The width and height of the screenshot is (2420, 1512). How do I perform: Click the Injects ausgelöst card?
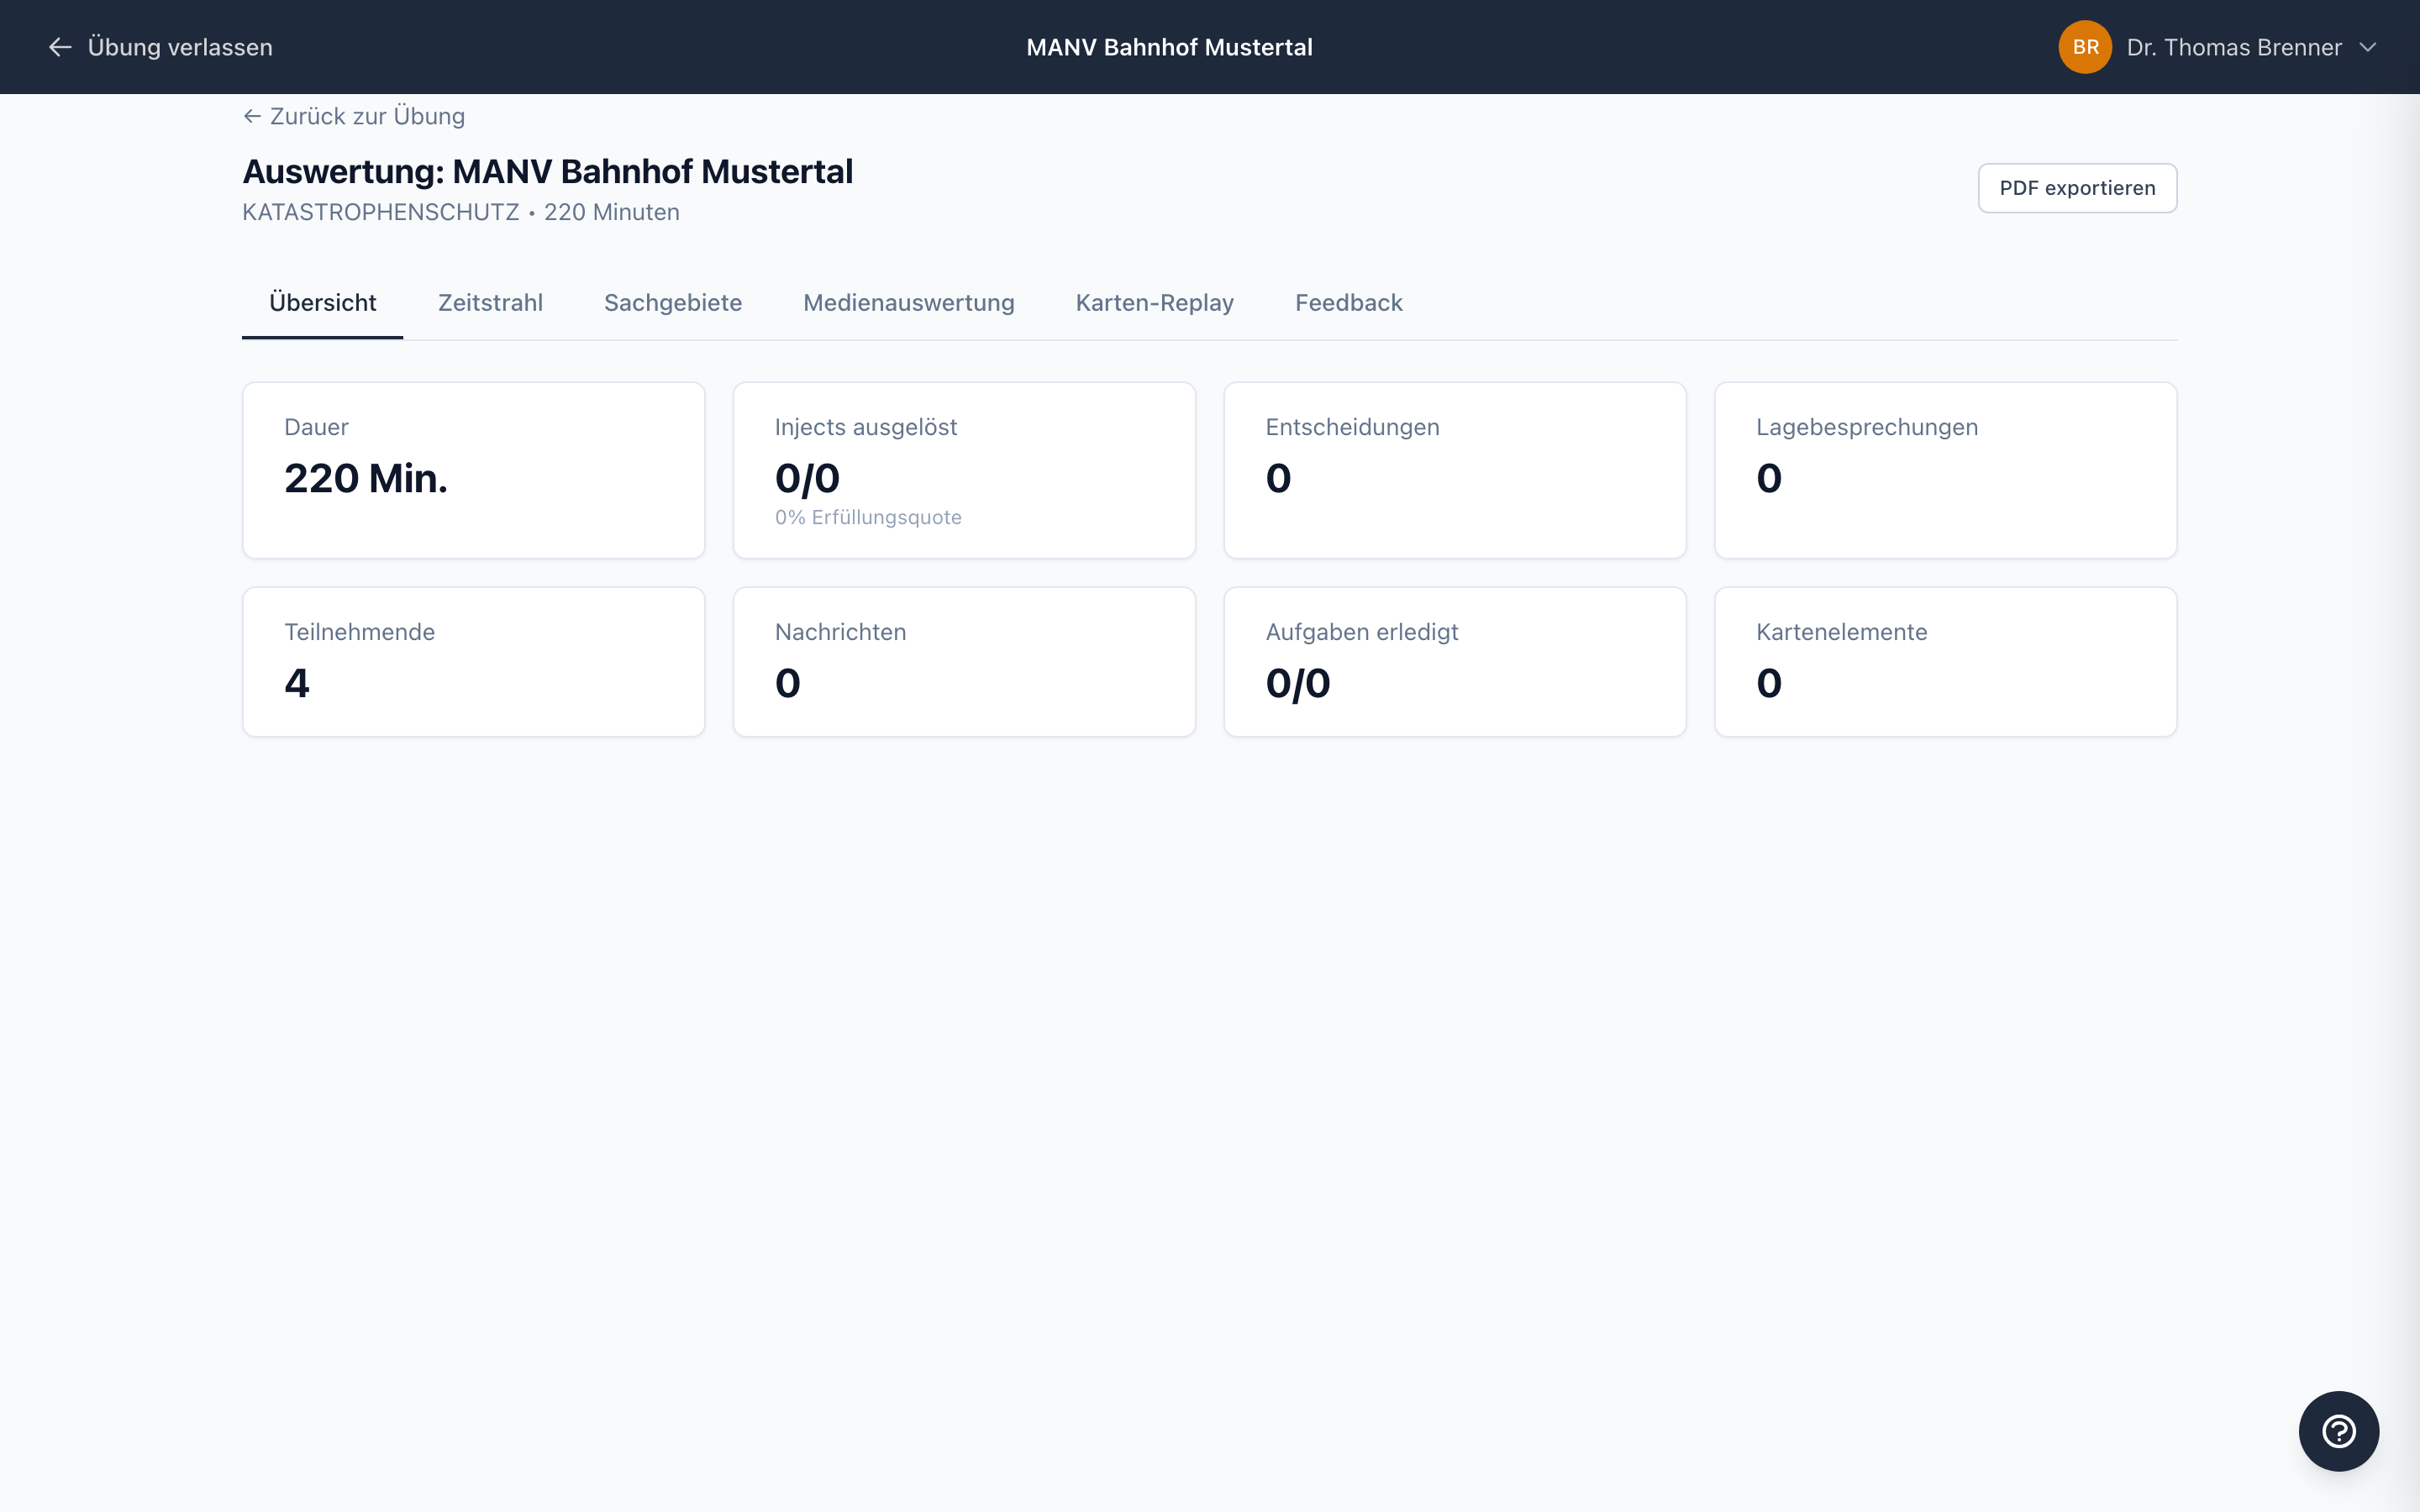point(964,470)
